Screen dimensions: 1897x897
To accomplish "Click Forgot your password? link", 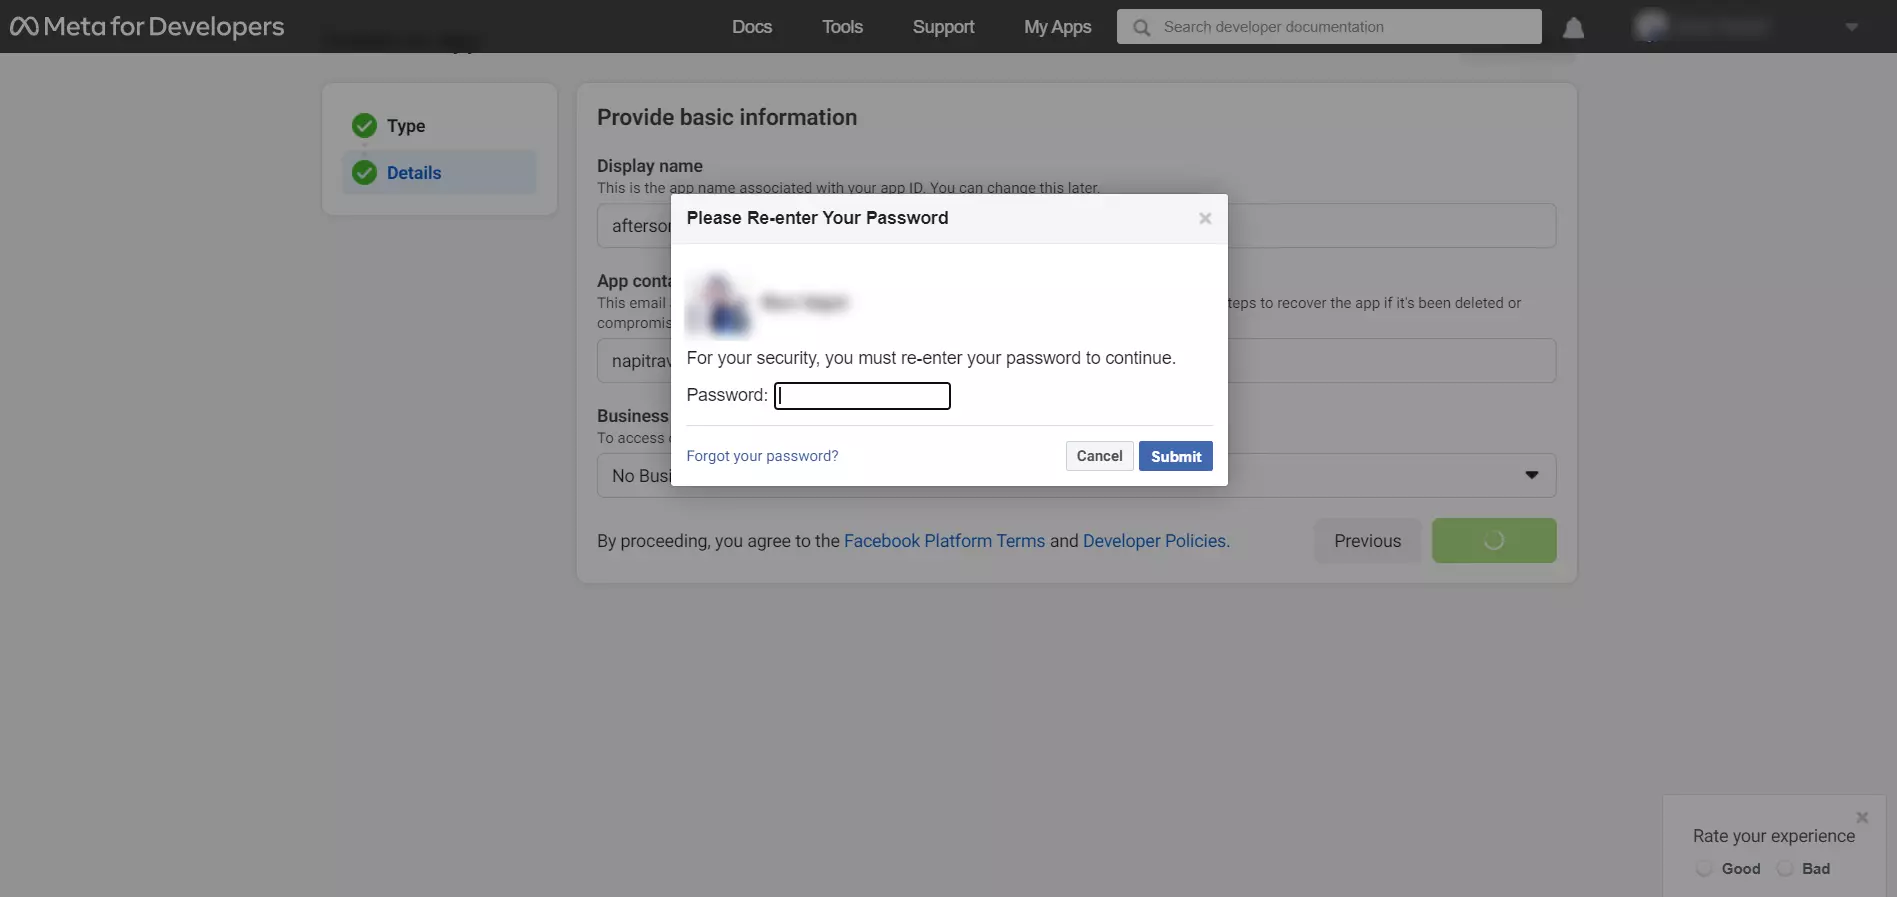I will (x=762, y=456).
